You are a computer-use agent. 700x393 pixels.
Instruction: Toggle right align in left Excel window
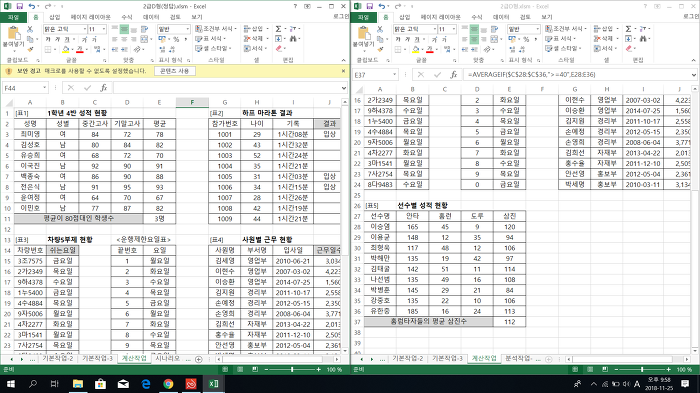tap(133, 39)
